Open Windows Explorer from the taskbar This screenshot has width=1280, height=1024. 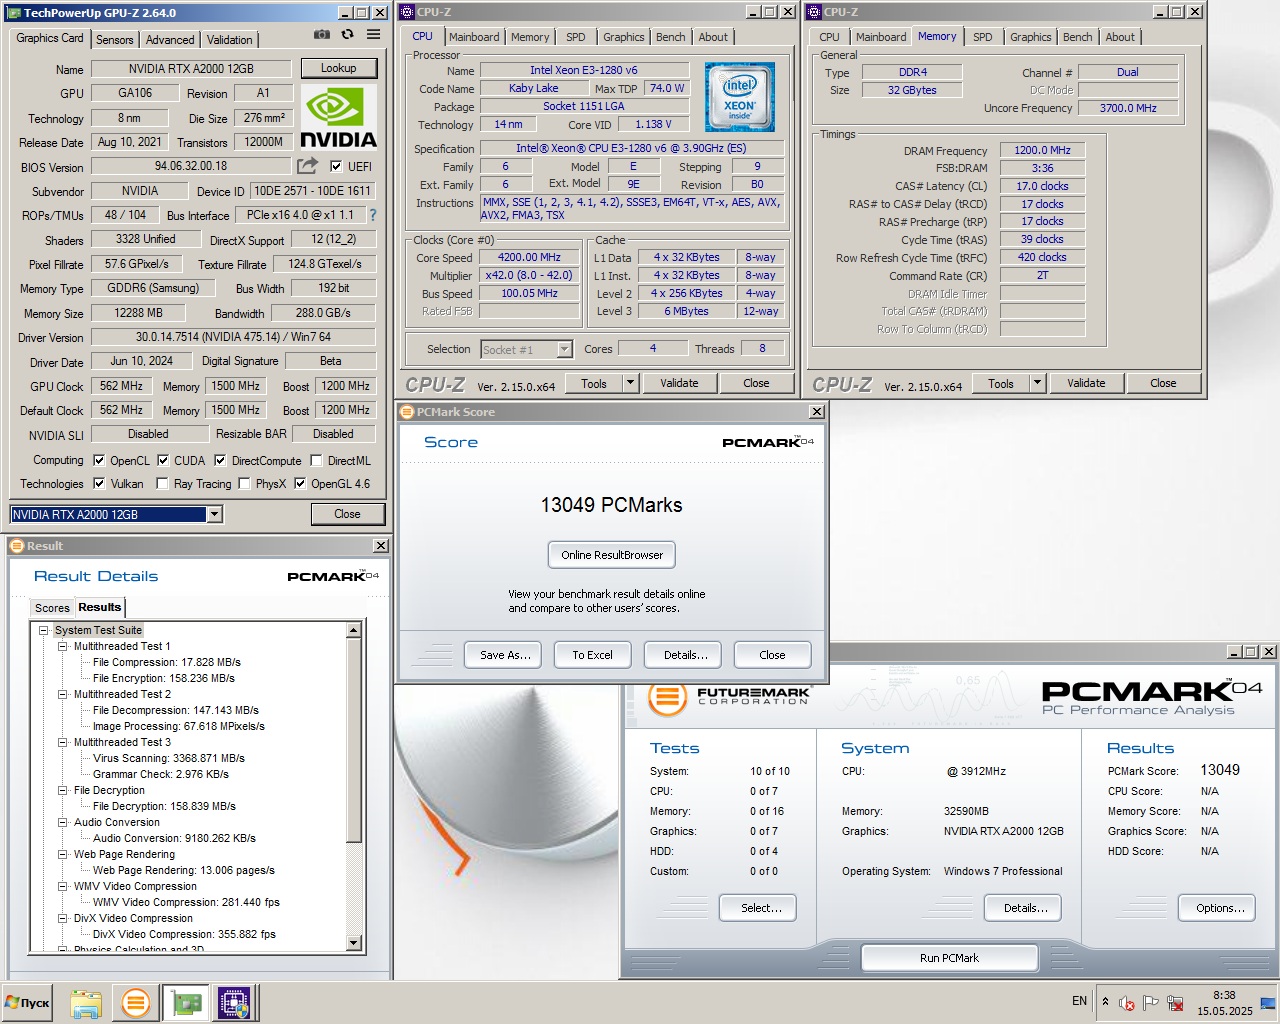point(86,1003)
